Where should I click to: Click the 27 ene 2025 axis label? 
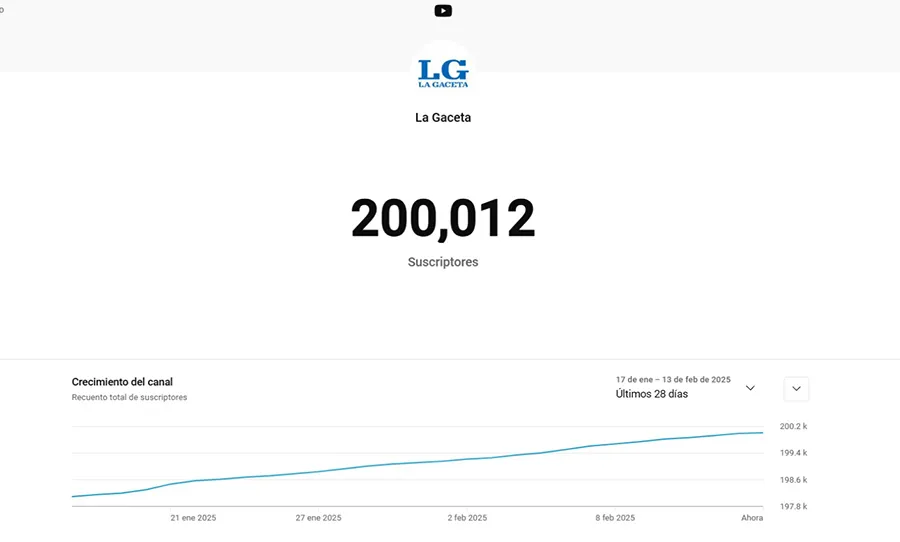(x=318, y=518)
